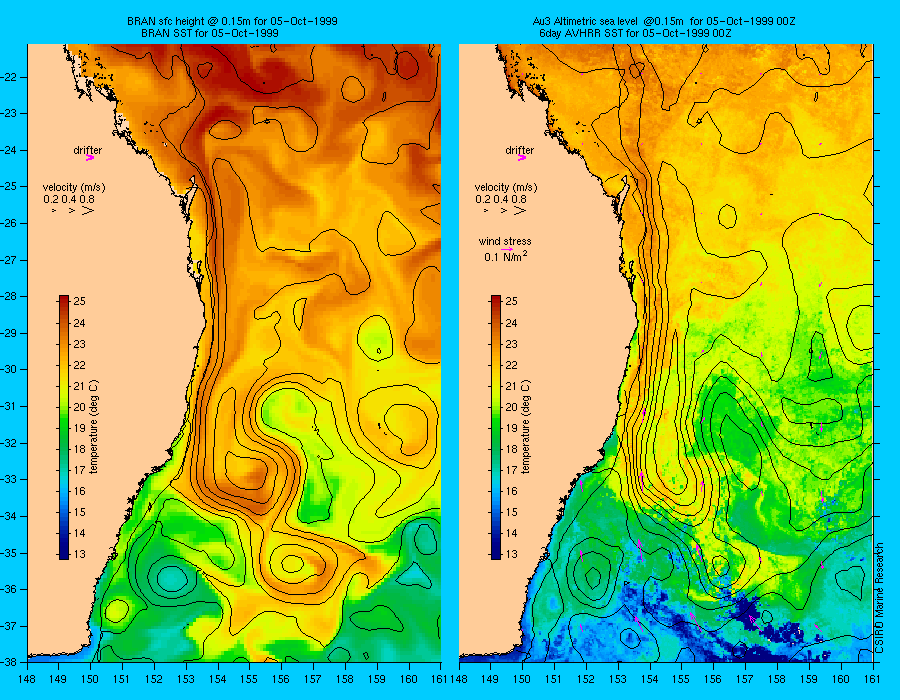Click the '0.1 N/m2' wind stress value
The width and height of the screenshot is (900, 700).
point(506,256)
